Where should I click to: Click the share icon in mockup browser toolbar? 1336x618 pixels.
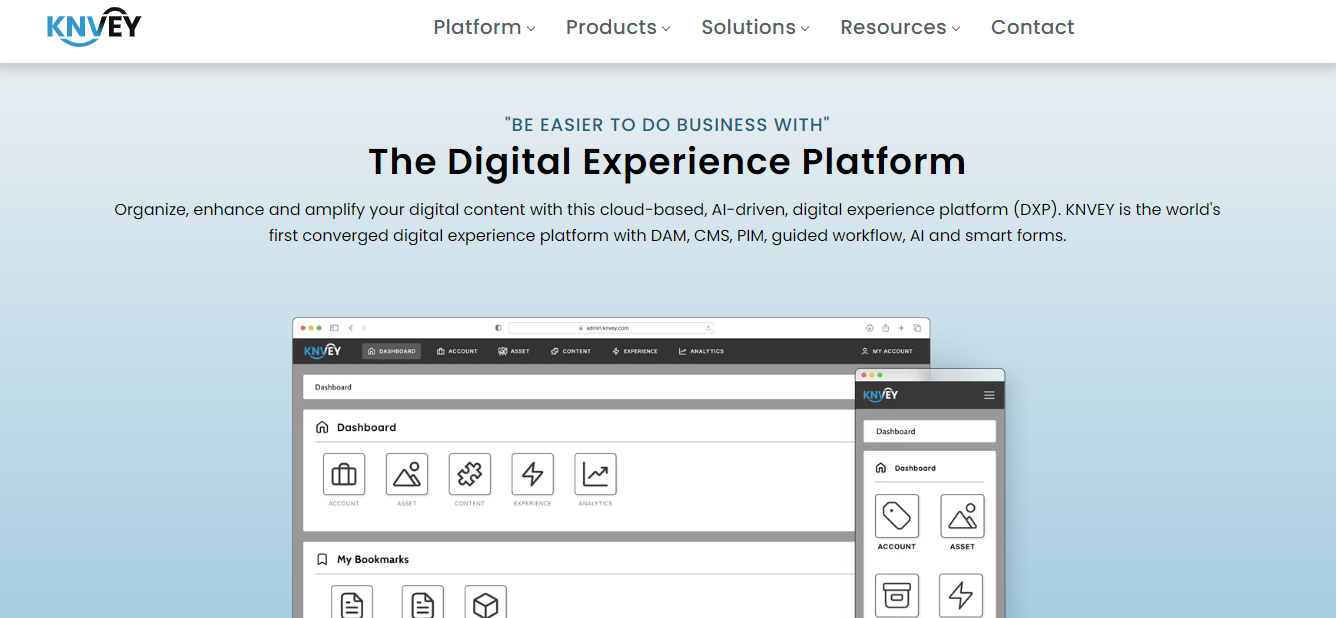point(885,328)
